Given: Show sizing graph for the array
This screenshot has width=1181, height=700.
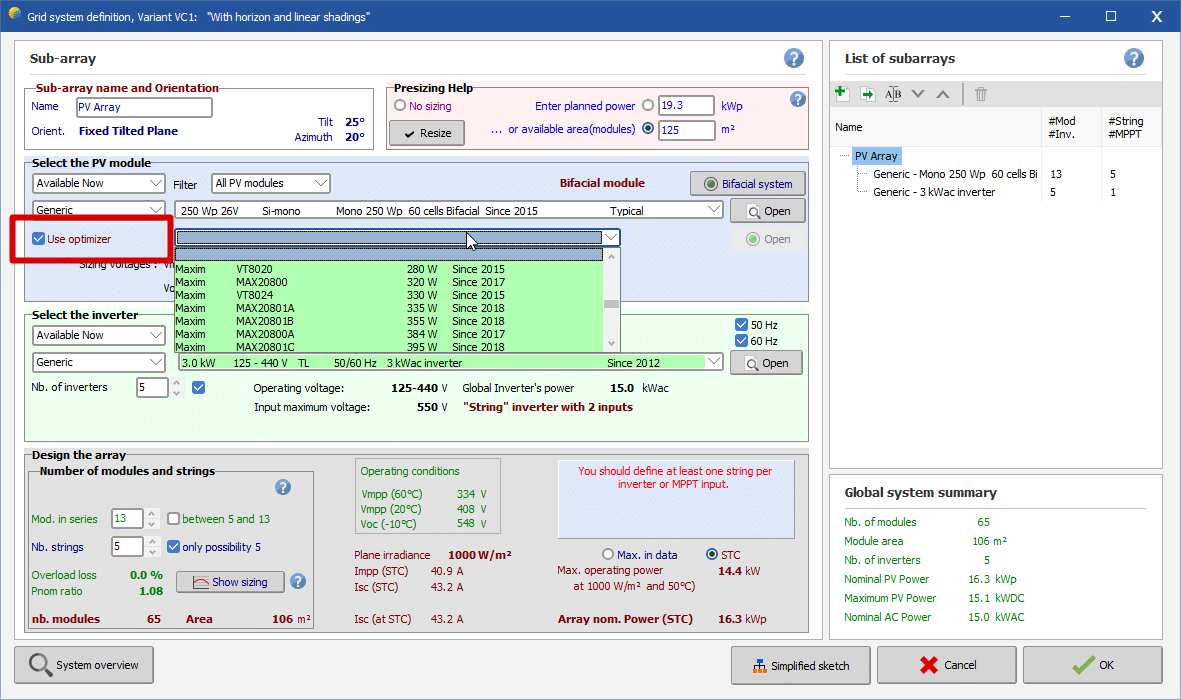Looking at the screenshot, I should pos(230,582).
